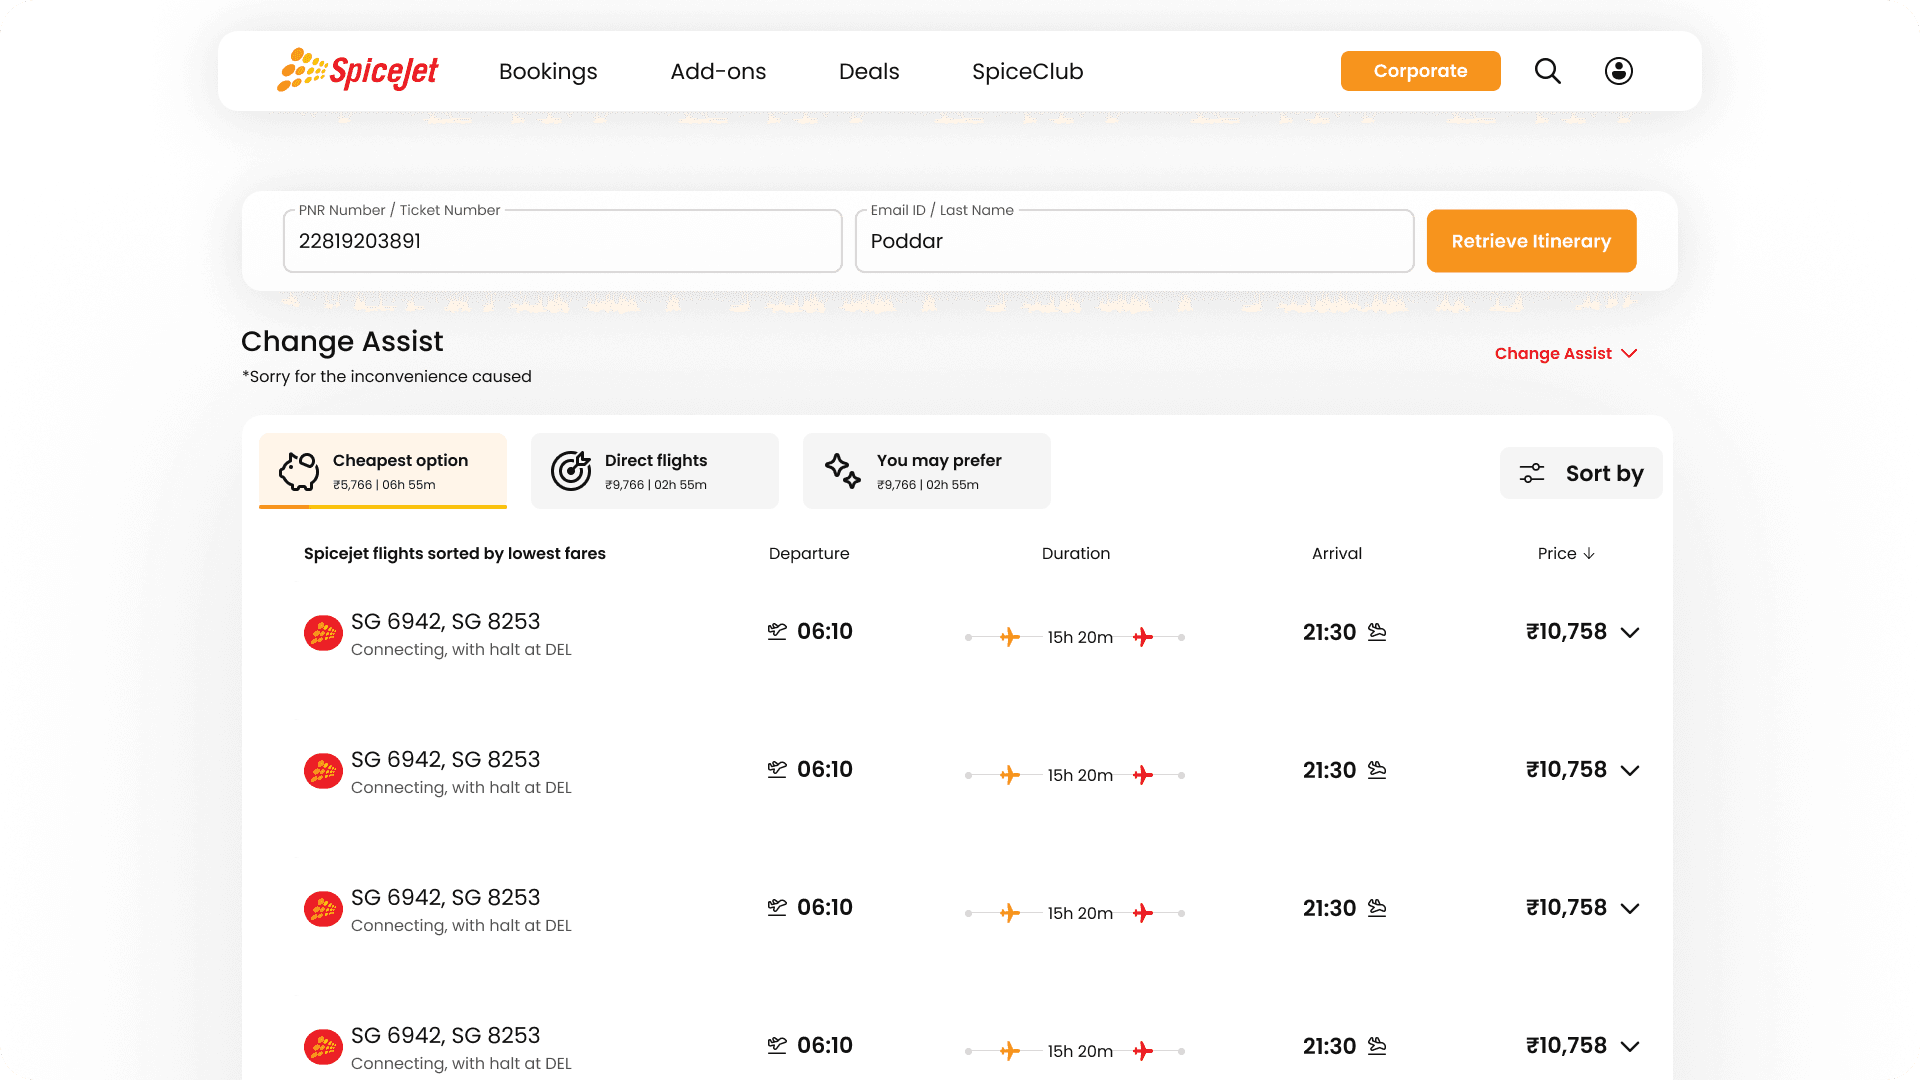The image size is (1920, 1080).
Task: Click the SpiceJet logo
Action: click(x=357, y=71)
